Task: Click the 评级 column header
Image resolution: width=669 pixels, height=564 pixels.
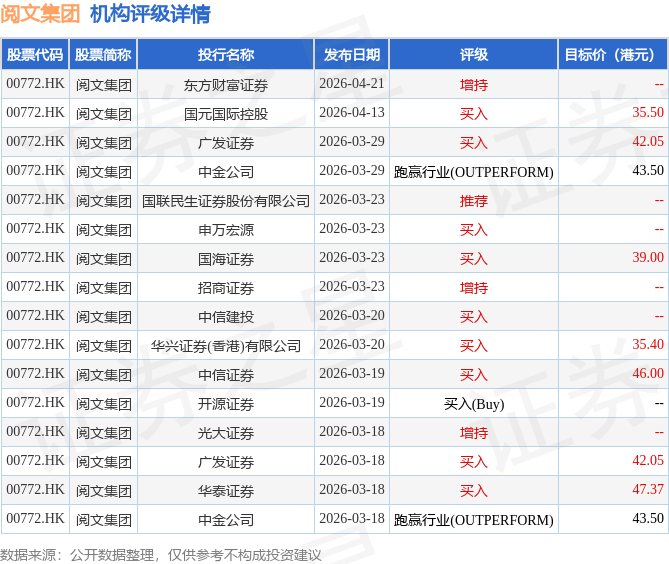Action: [474, 55]
